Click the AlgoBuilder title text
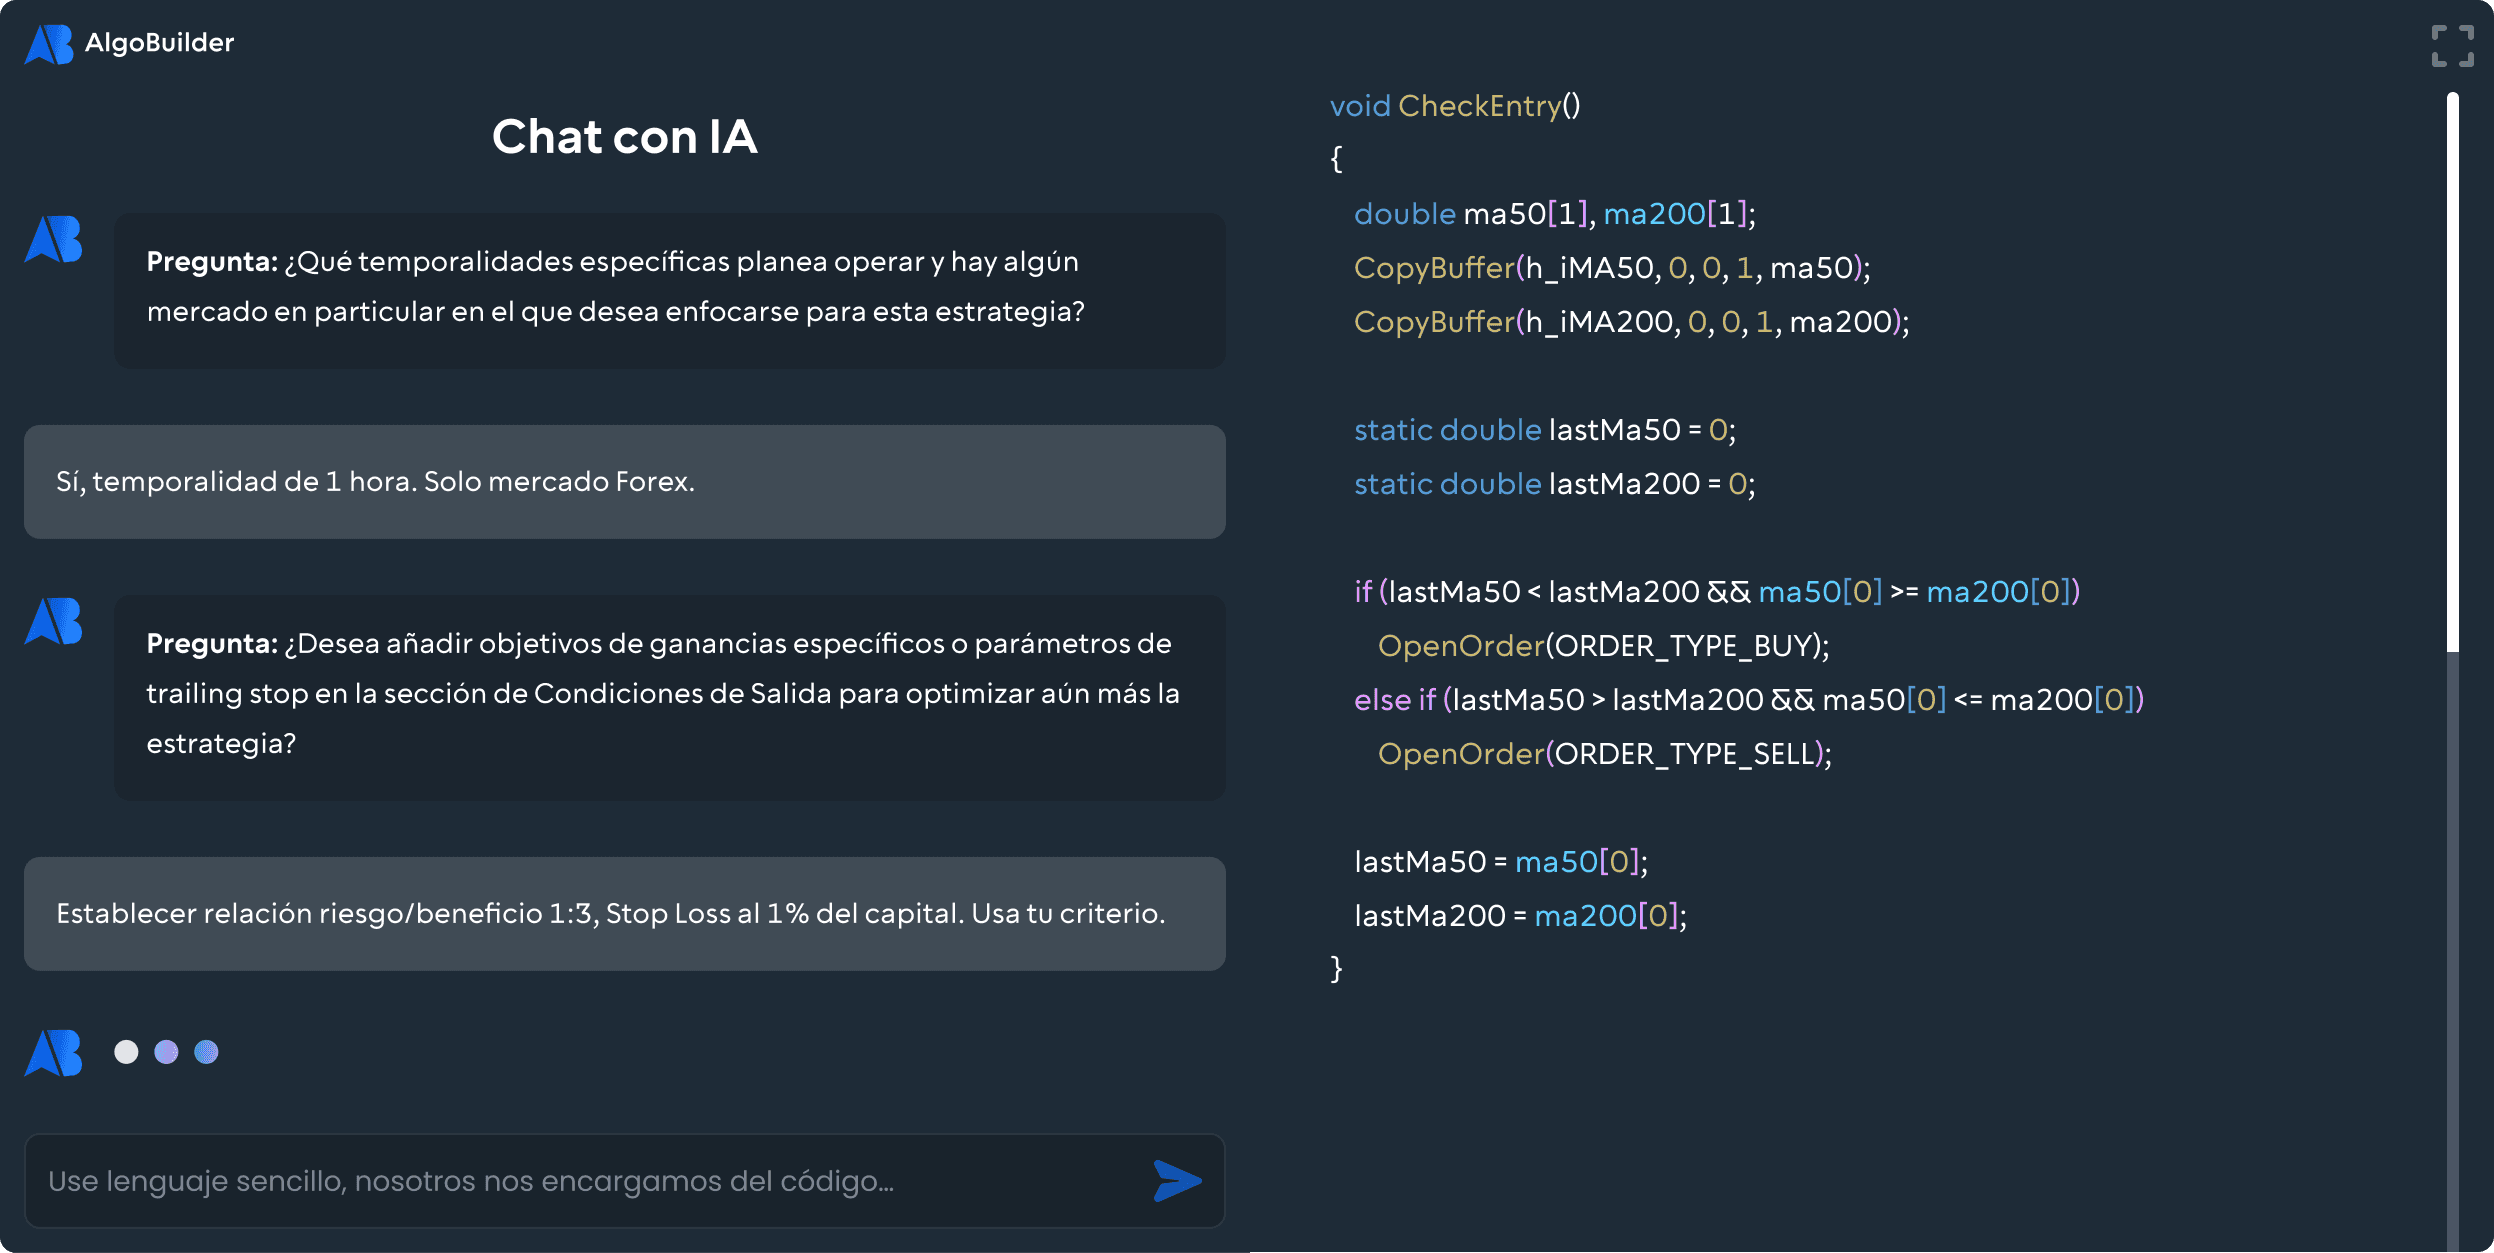The image size is (2494, 1253). pyautogui.click(x=160, y=42)
